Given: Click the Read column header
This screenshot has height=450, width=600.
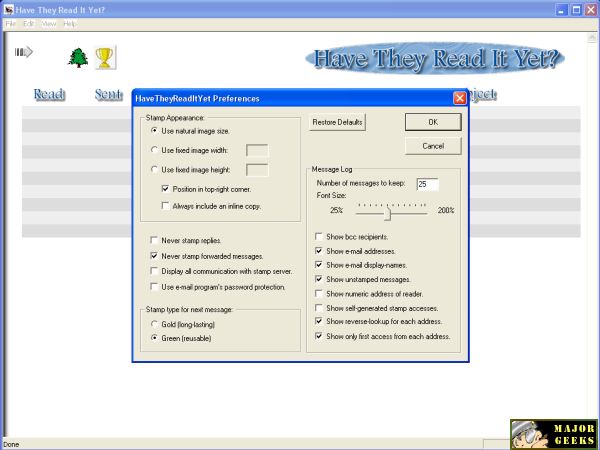Looking at the screenshot, I should pyautogui.click(x=49, y=94).
